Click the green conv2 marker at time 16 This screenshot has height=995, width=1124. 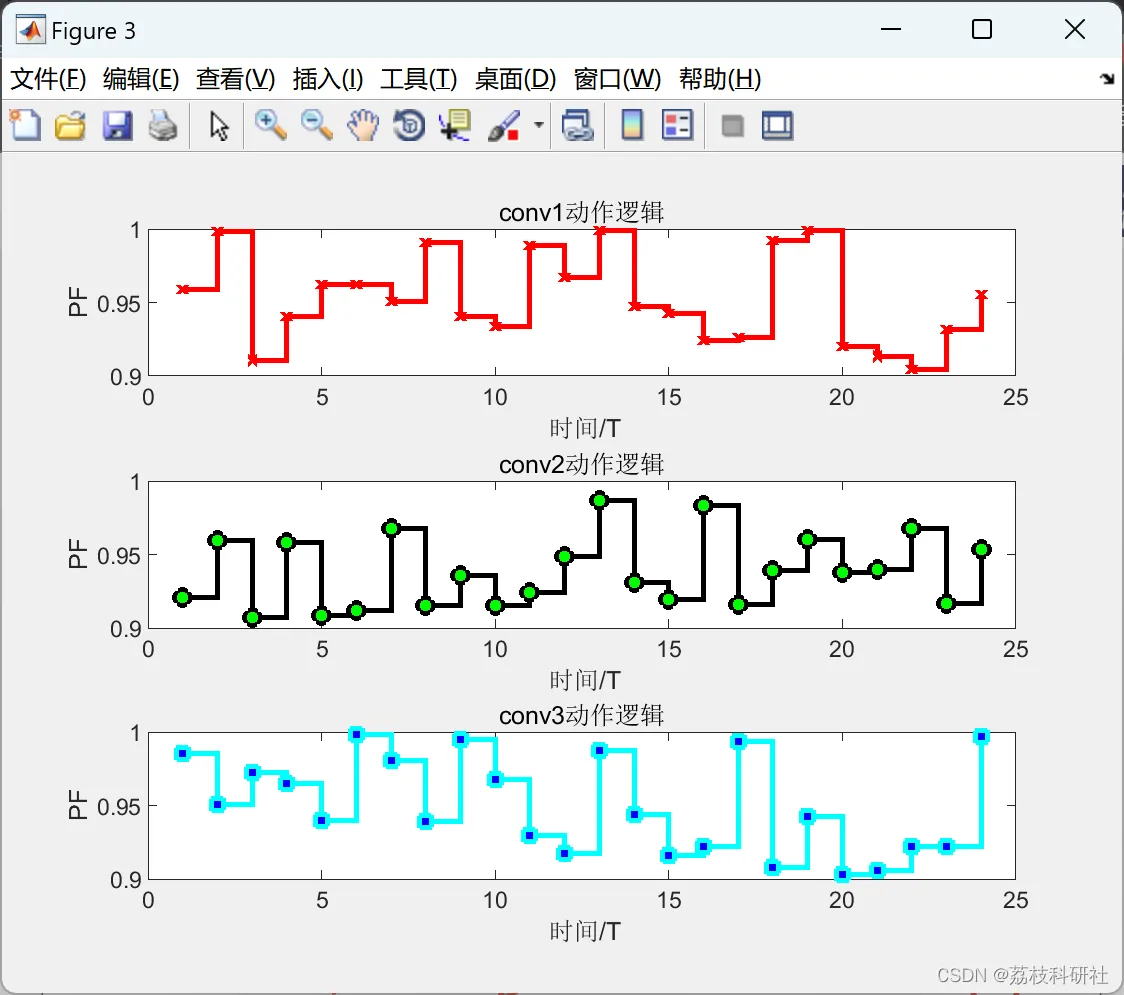coord(703,505)
